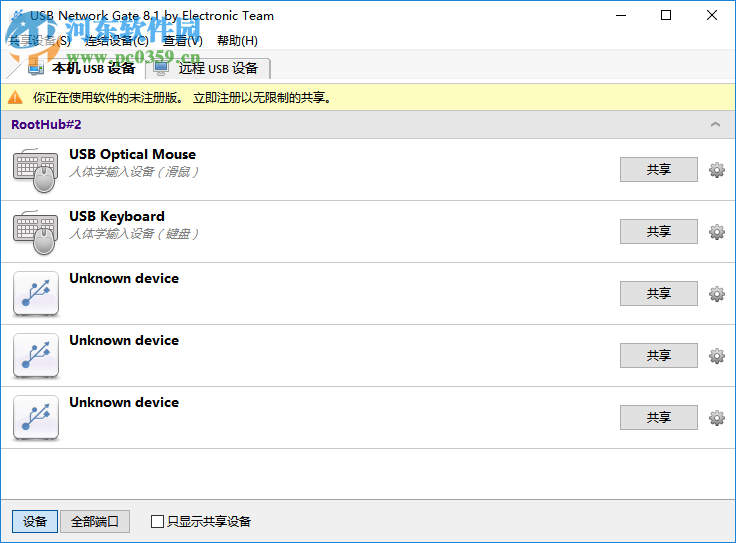Viewport: 736px width, 543px height.
Task: Minimize the USB Network Gate window
Action: click(x=621, y=15)
